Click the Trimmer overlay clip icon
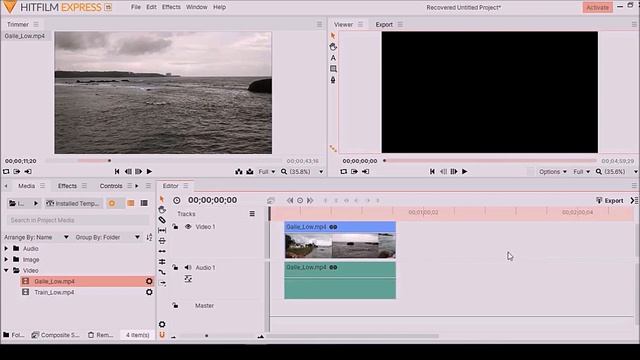640x360 pixels. 250,172
